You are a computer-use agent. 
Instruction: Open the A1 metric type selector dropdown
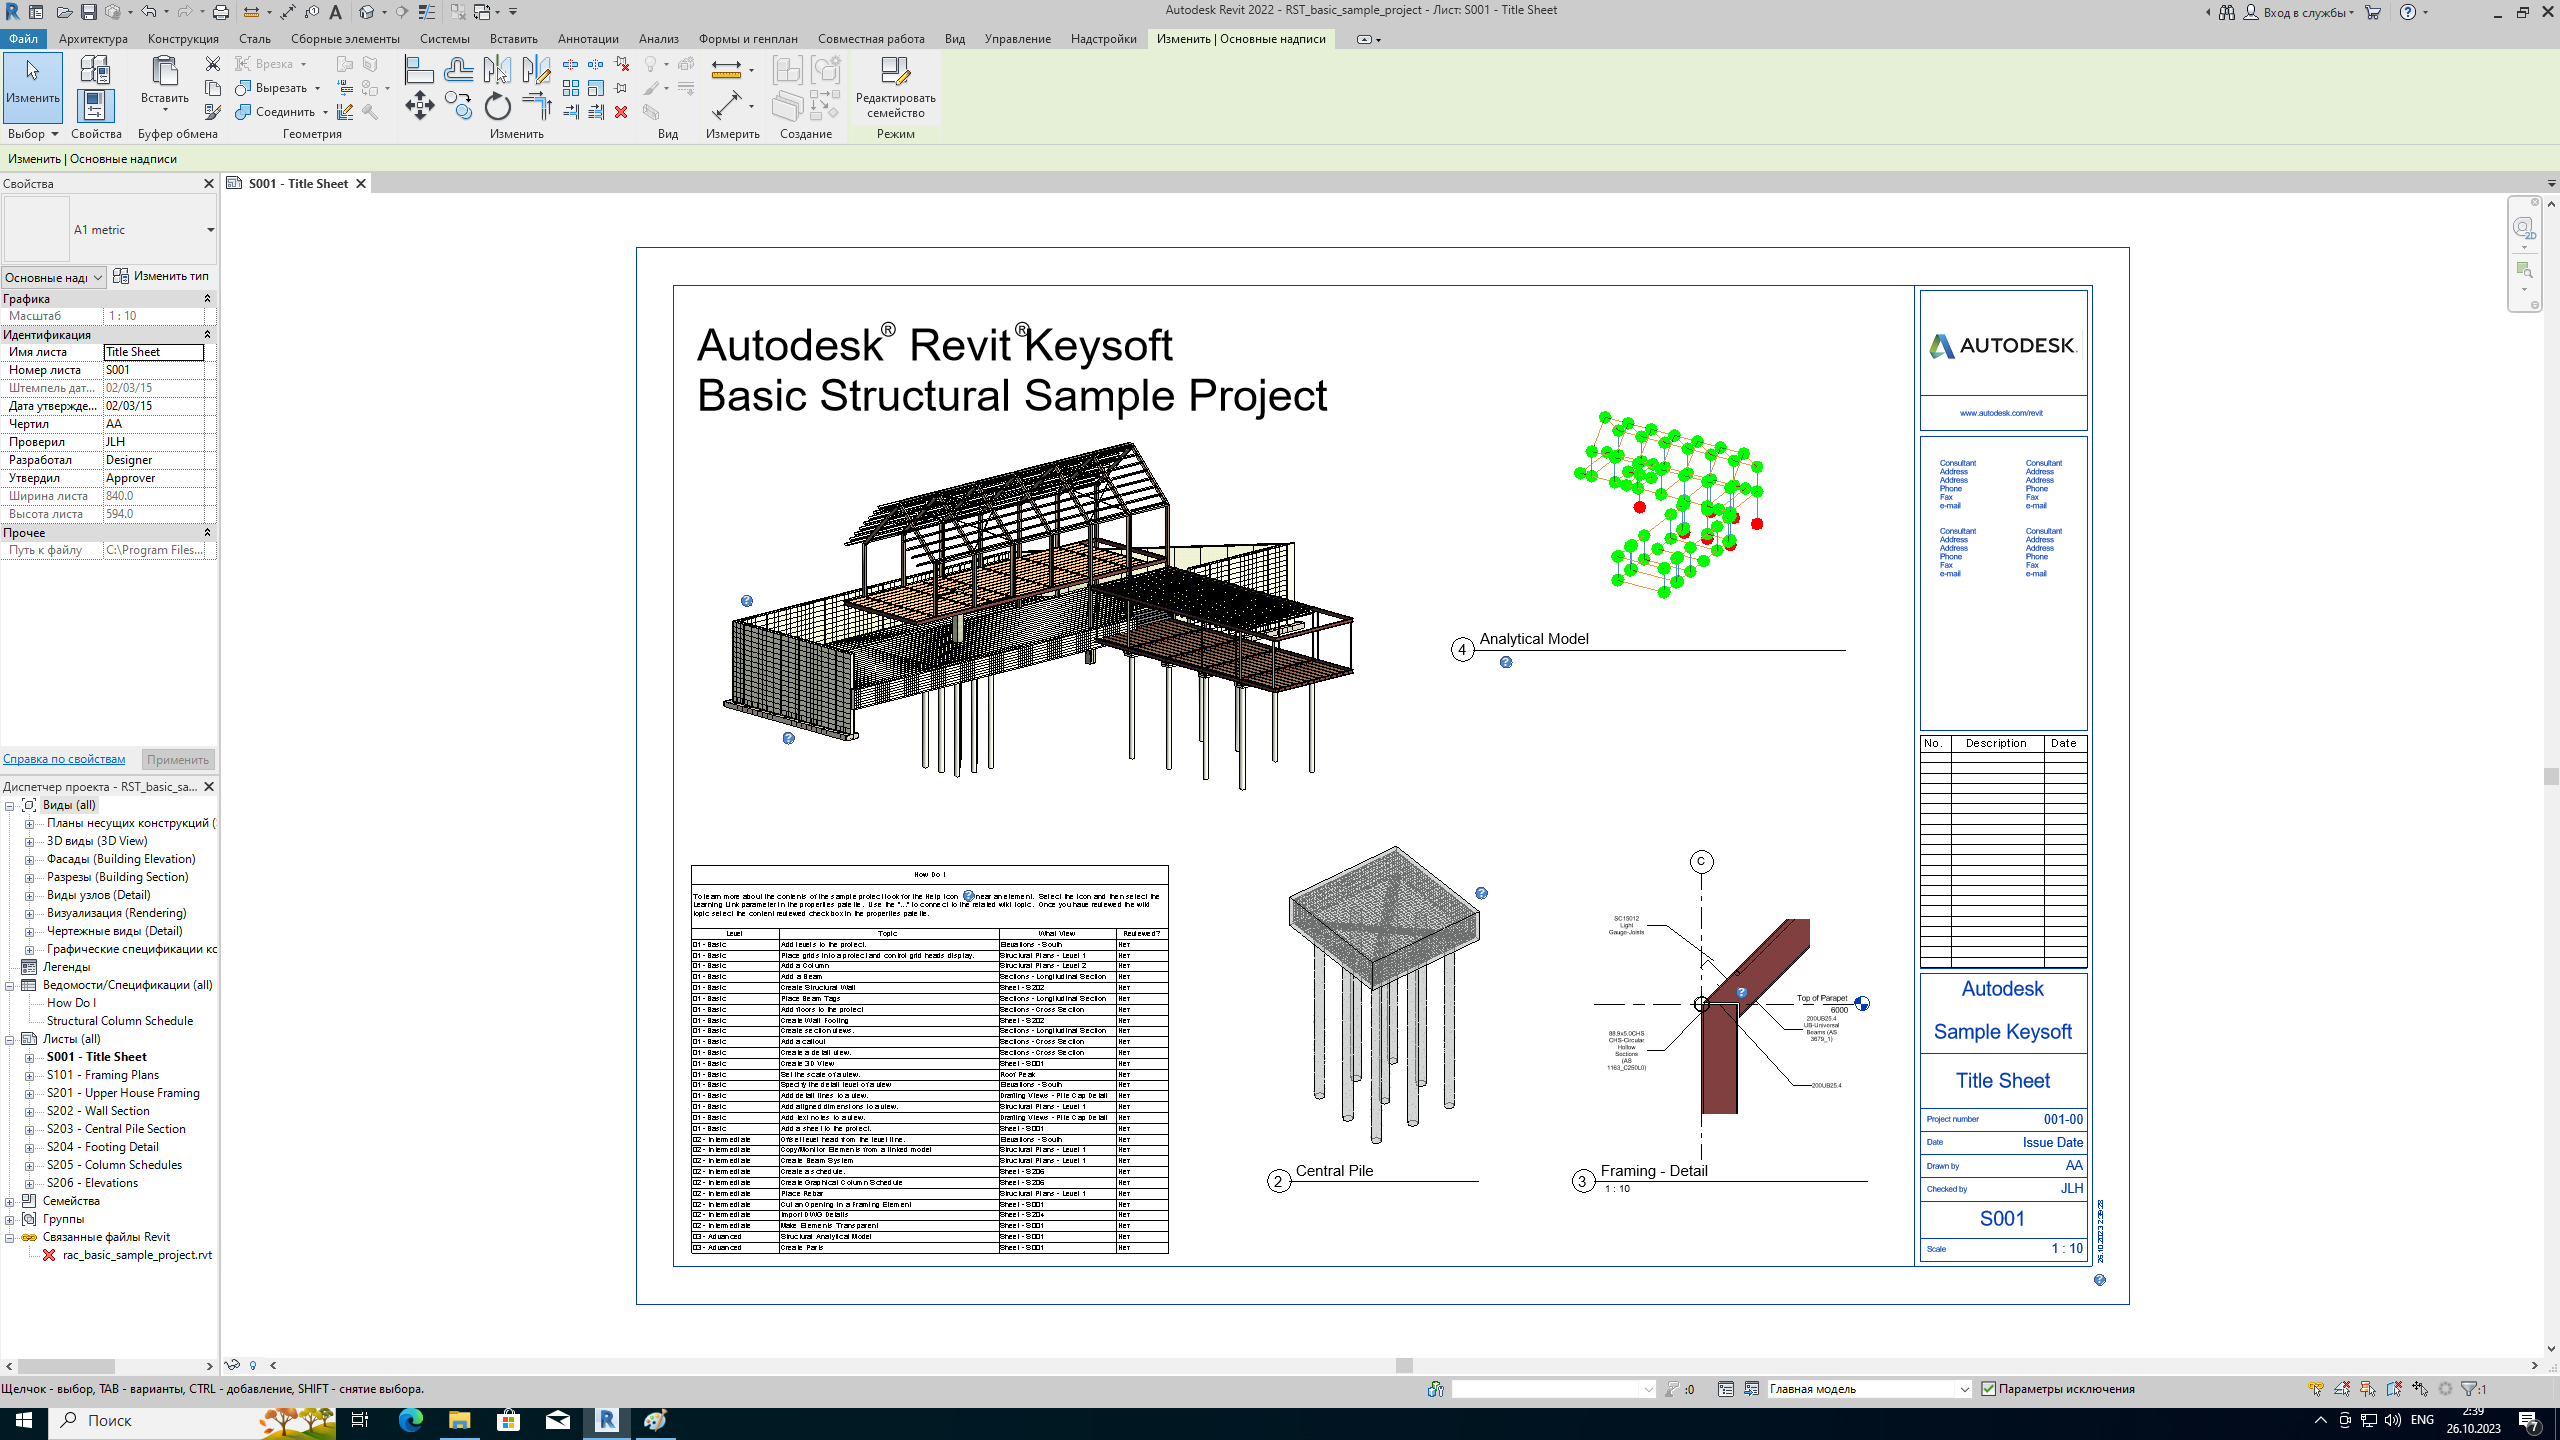click(x=210, y=230)
